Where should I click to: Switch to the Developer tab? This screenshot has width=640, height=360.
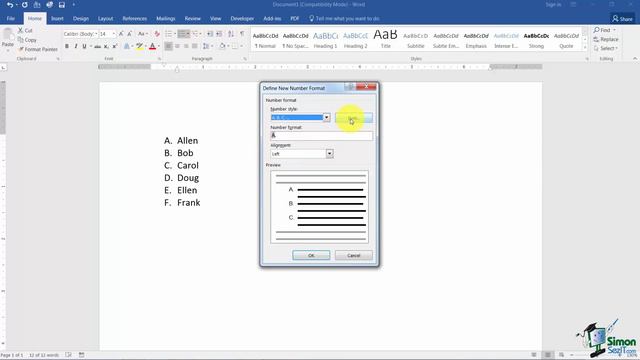click(x=242, y=18)
